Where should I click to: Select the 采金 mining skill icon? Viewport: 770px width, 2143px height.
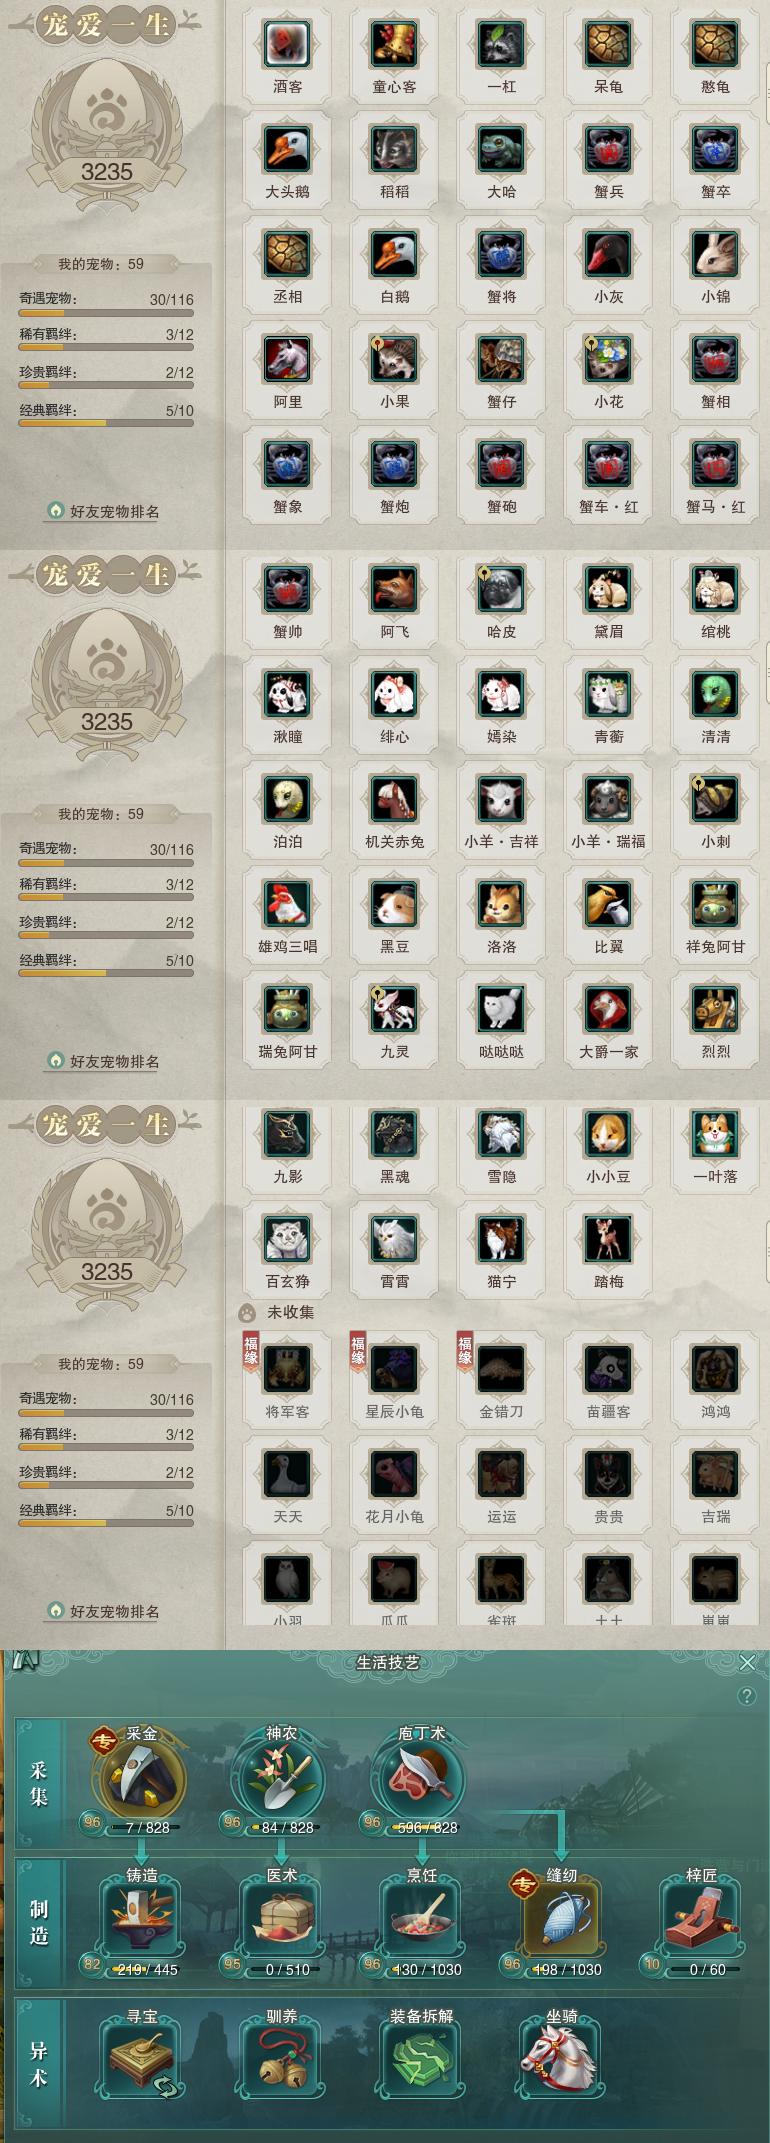140,1779
